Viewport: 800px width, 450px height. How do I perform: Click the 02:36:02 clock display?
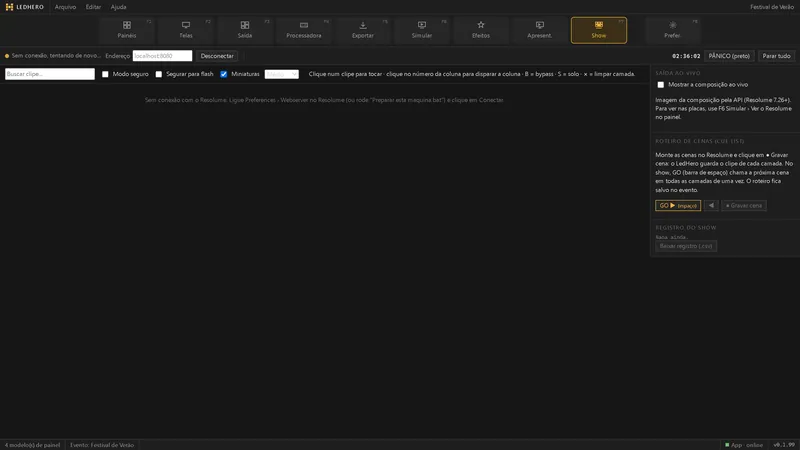tap(686, 56)
